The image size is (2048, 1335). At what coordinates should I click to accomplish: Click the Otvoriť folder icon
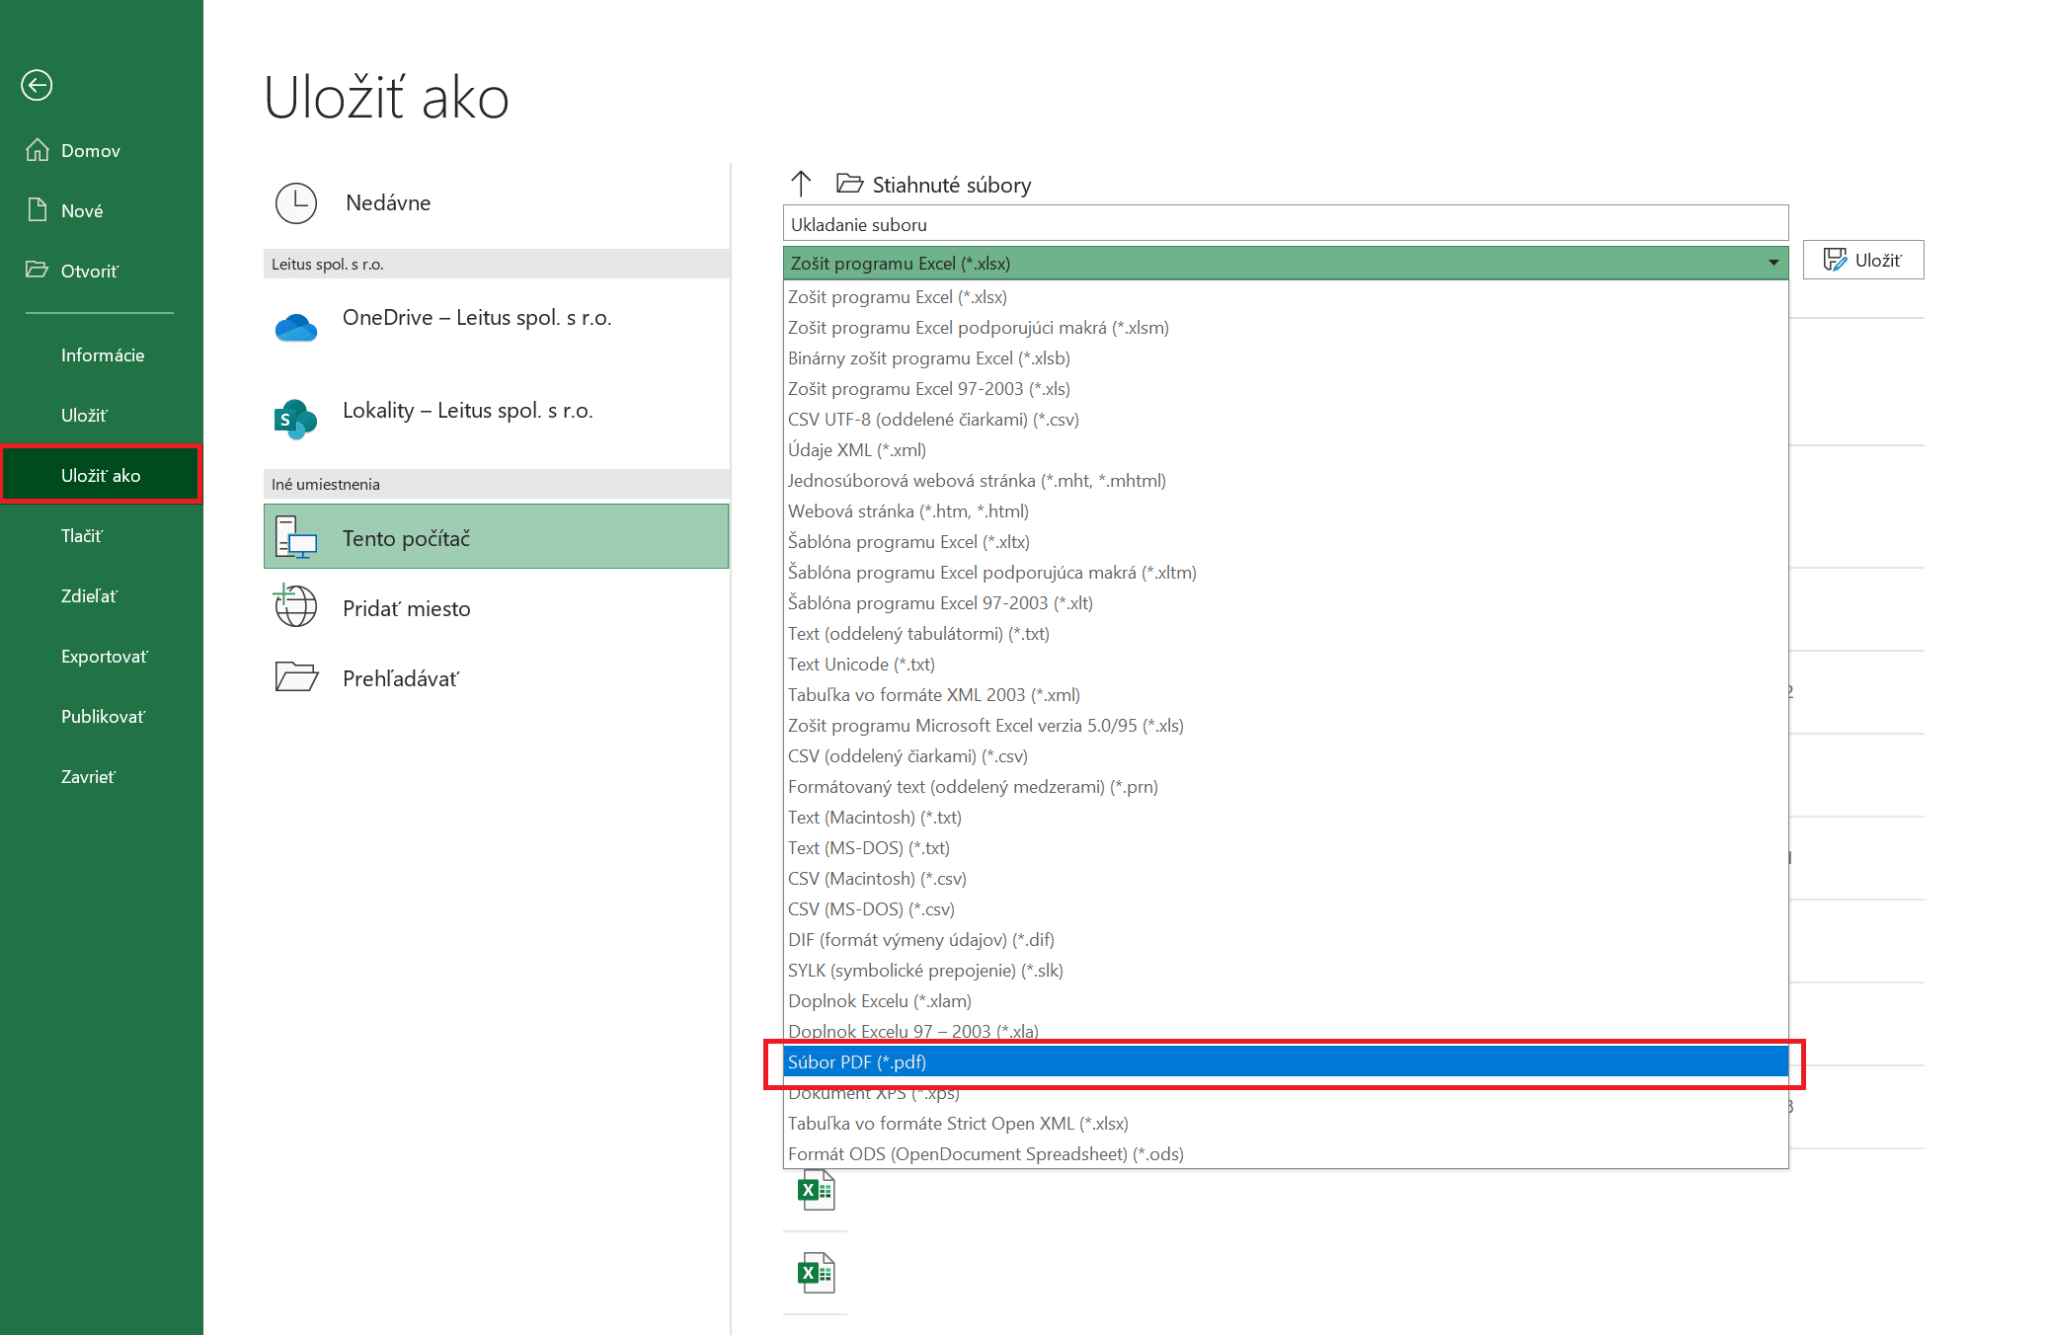(37, 270)
